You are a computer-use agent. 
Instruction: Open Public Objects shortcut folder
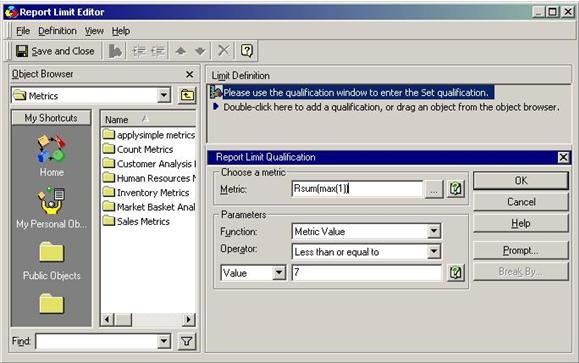click(x=51, y=260)
